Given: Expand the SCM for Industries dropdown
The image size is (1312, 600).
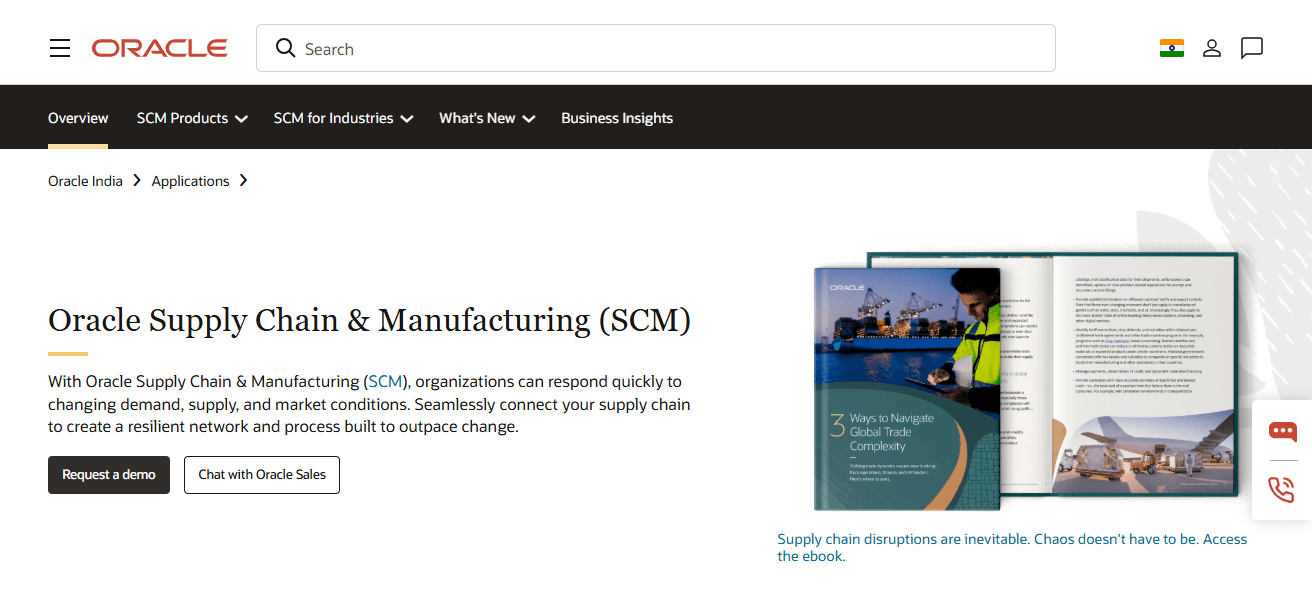Looking at the screenshot, I should [x=343, y=118].
